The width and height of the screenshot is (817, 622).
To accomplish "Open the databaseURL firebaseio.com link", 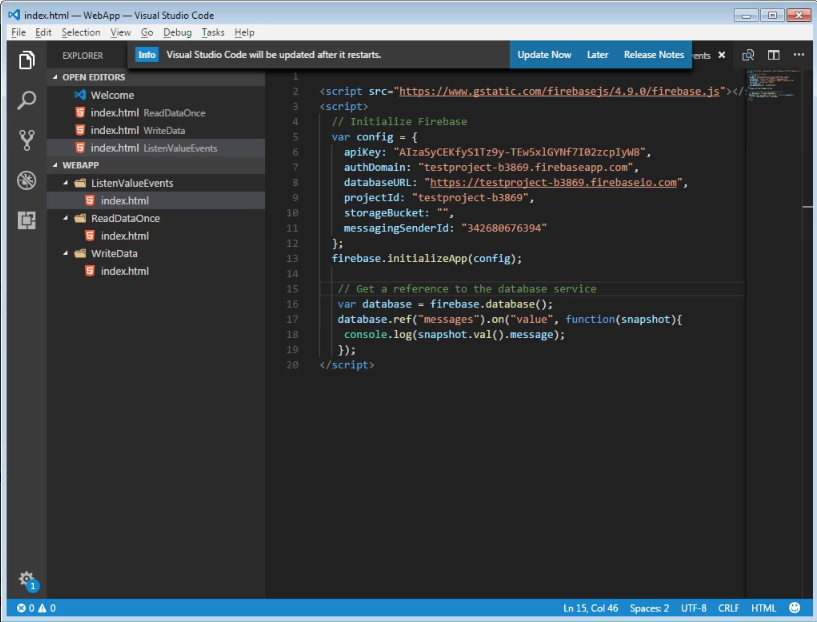I will pyautogui.click(x=553, y=182).
